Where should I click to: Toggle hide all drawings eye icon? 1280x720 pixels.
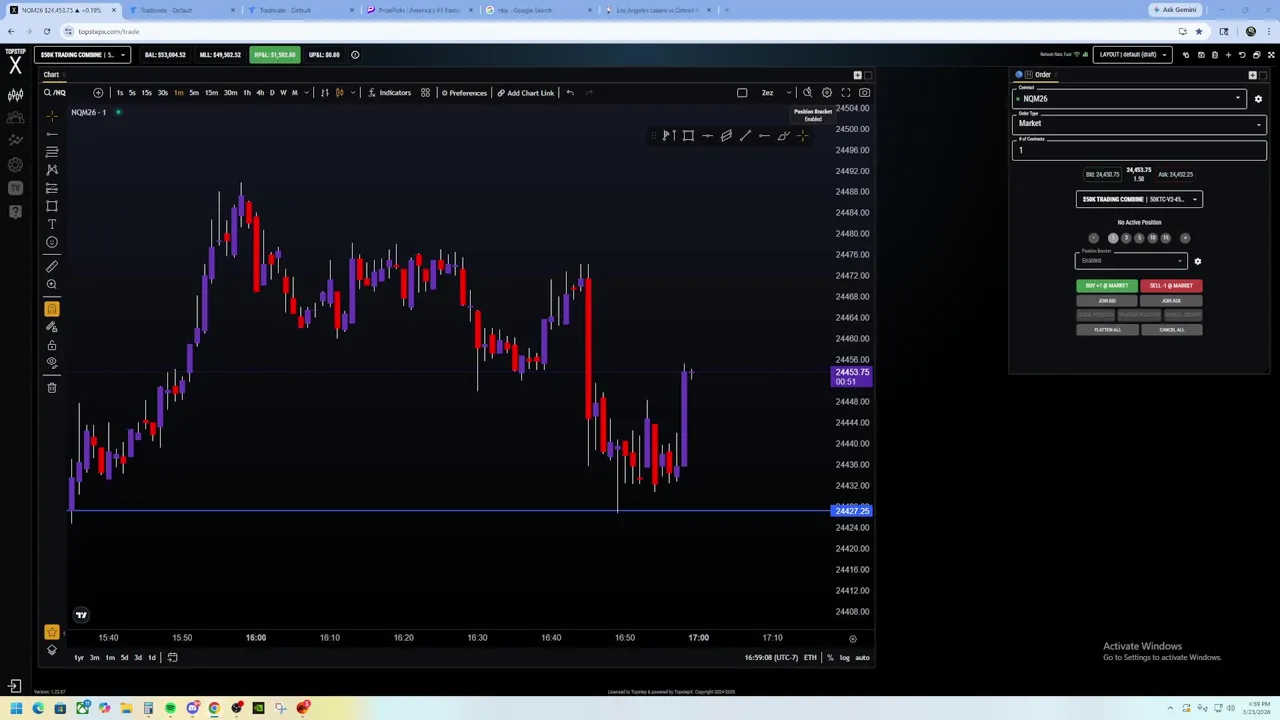point(52,363)
